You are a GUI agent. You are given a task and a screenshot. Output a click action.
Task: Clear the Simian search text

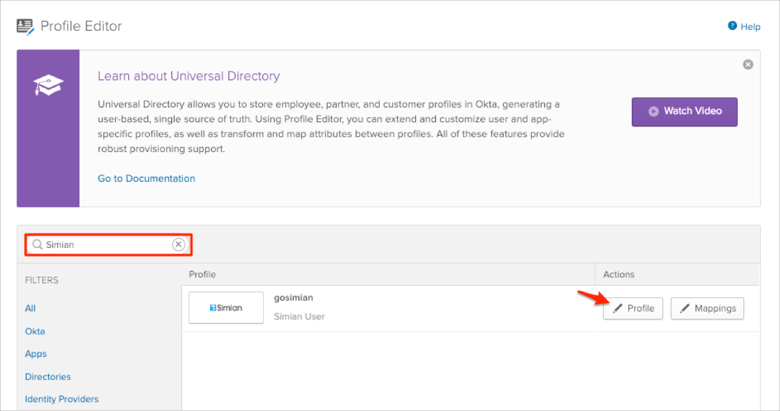[x=178, y=244]
